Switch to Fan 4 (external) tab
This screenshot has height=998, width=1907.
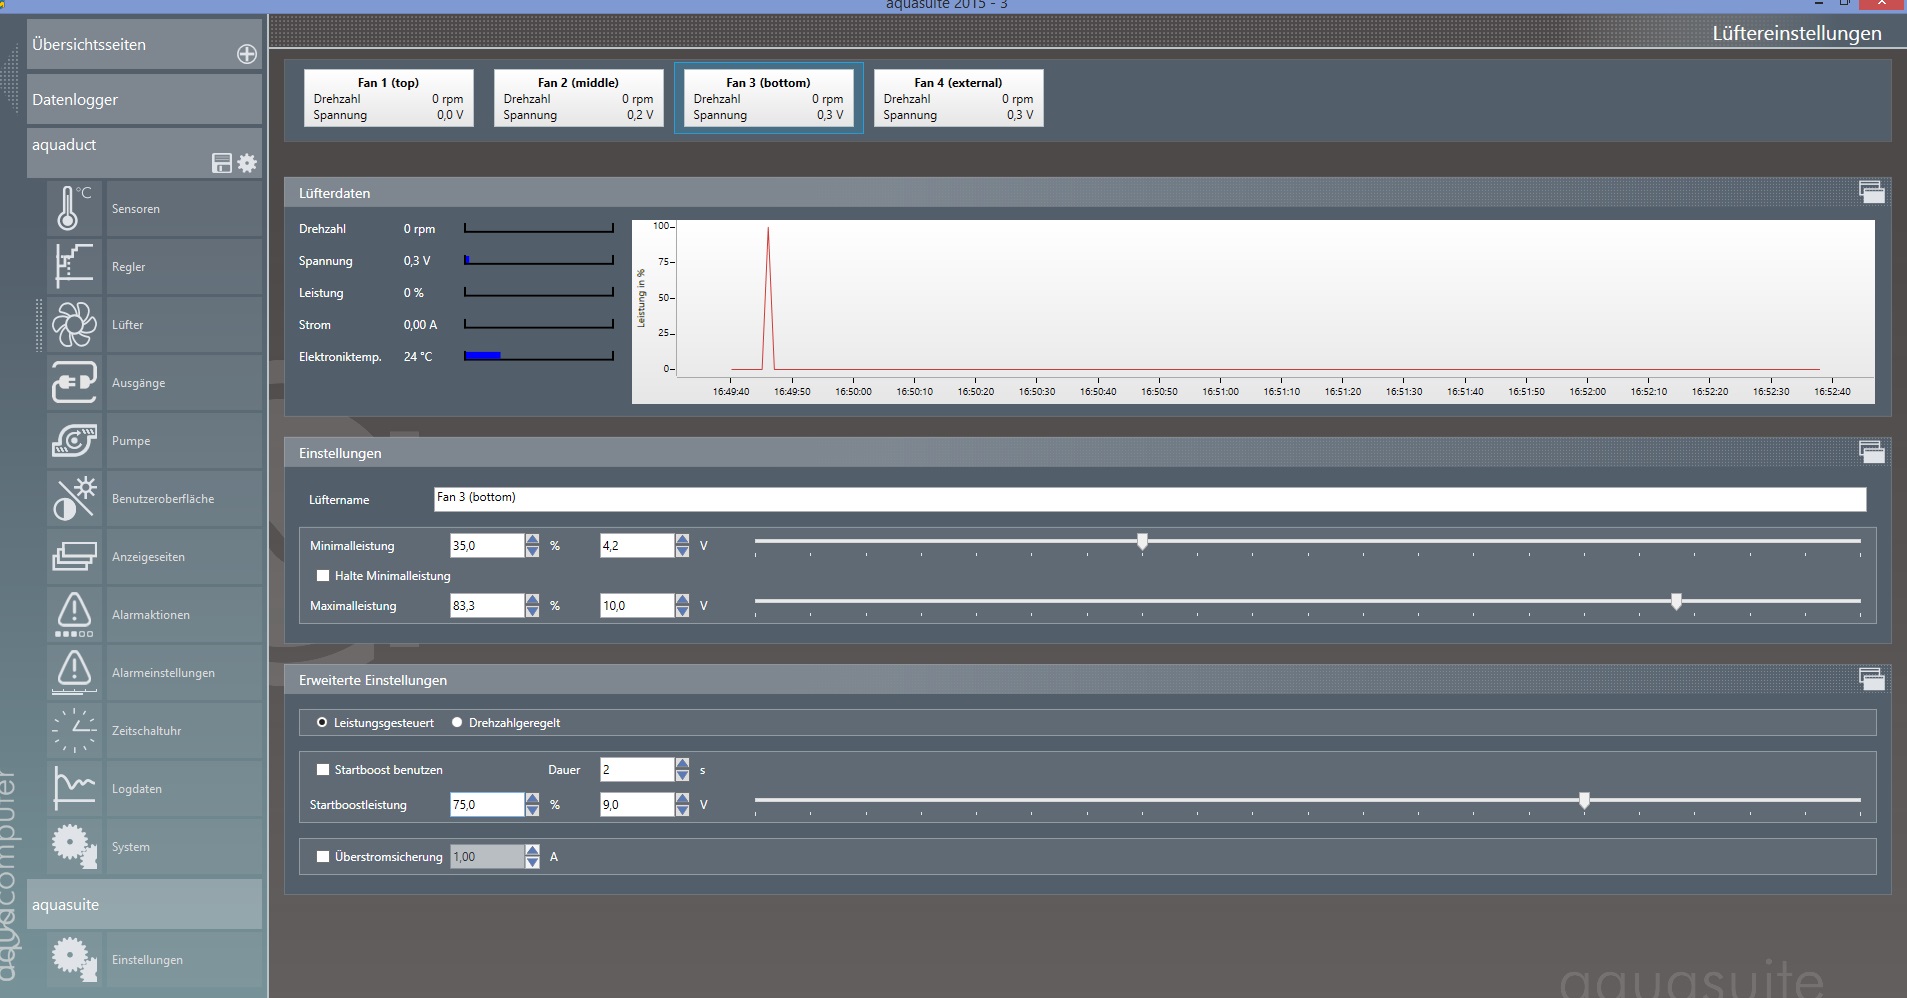coord(958,98)
